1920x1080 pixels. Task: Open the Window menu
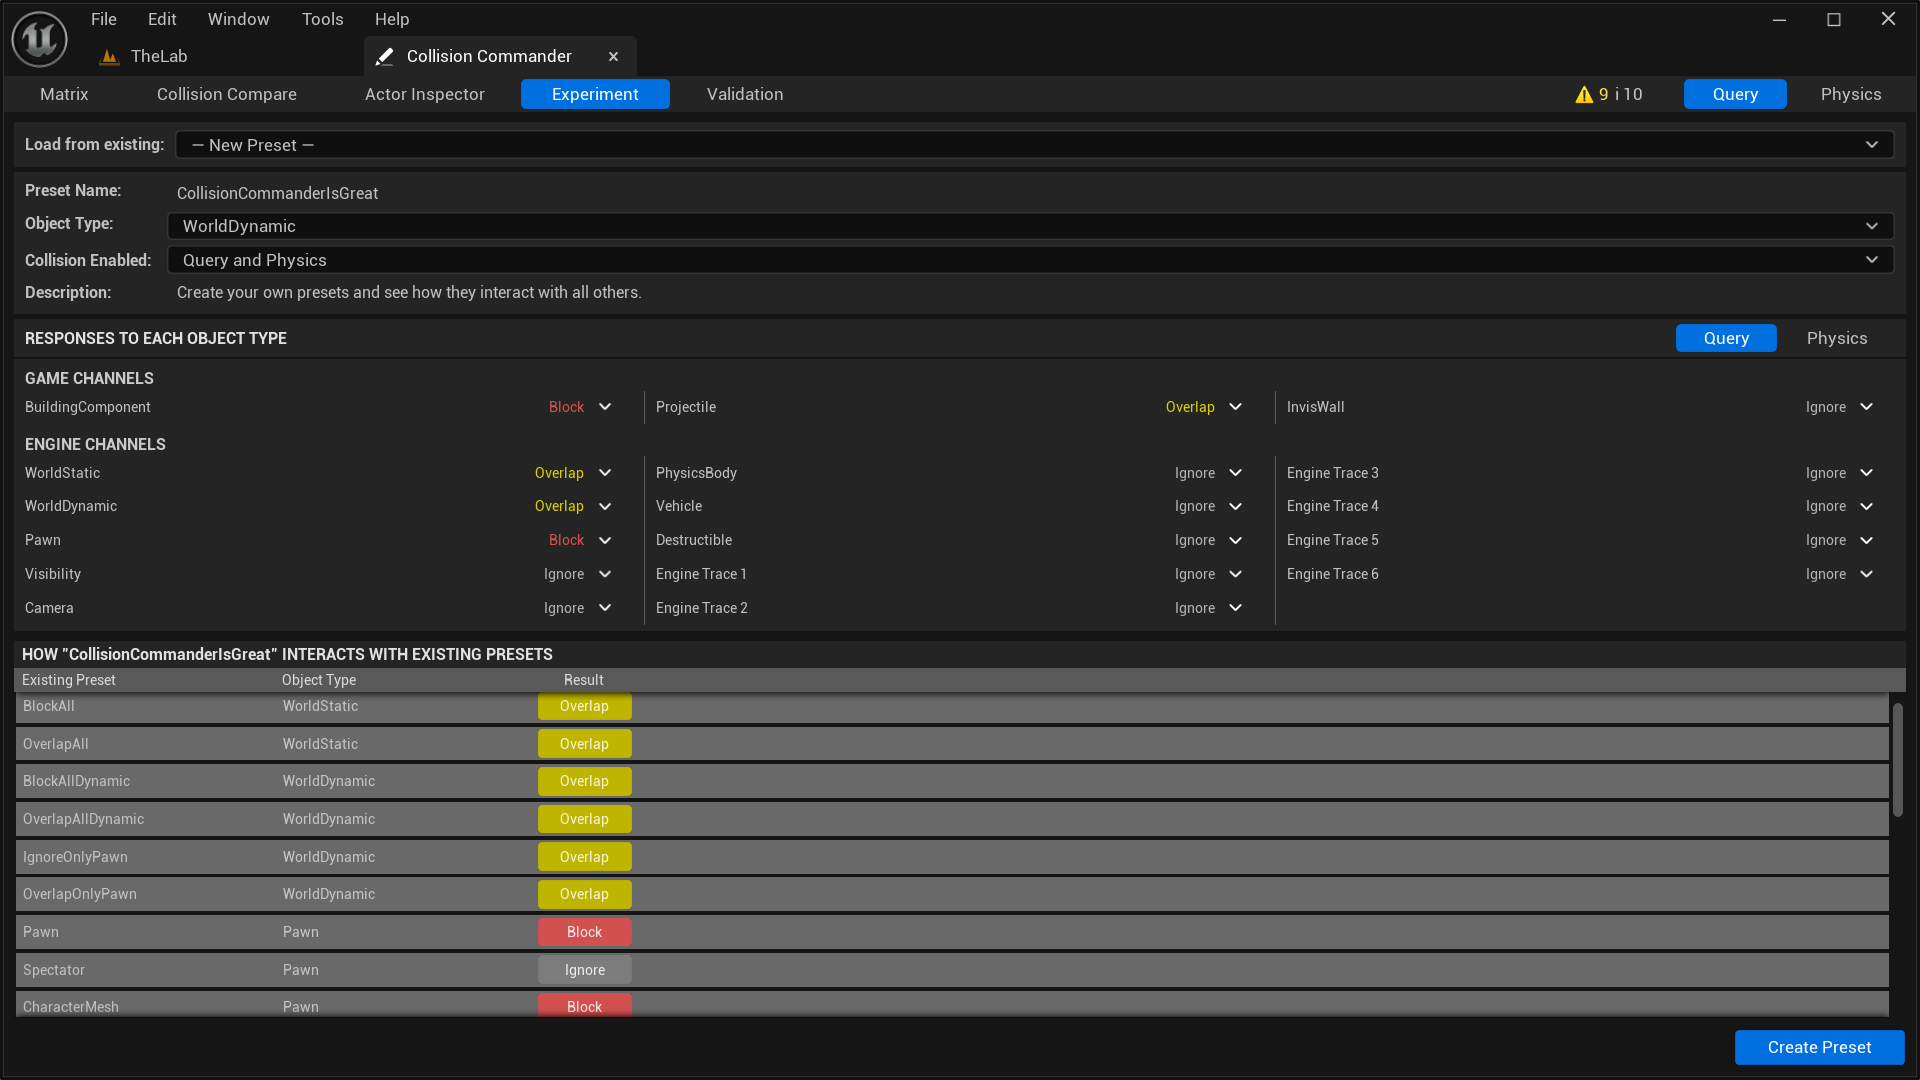point(238,19)
